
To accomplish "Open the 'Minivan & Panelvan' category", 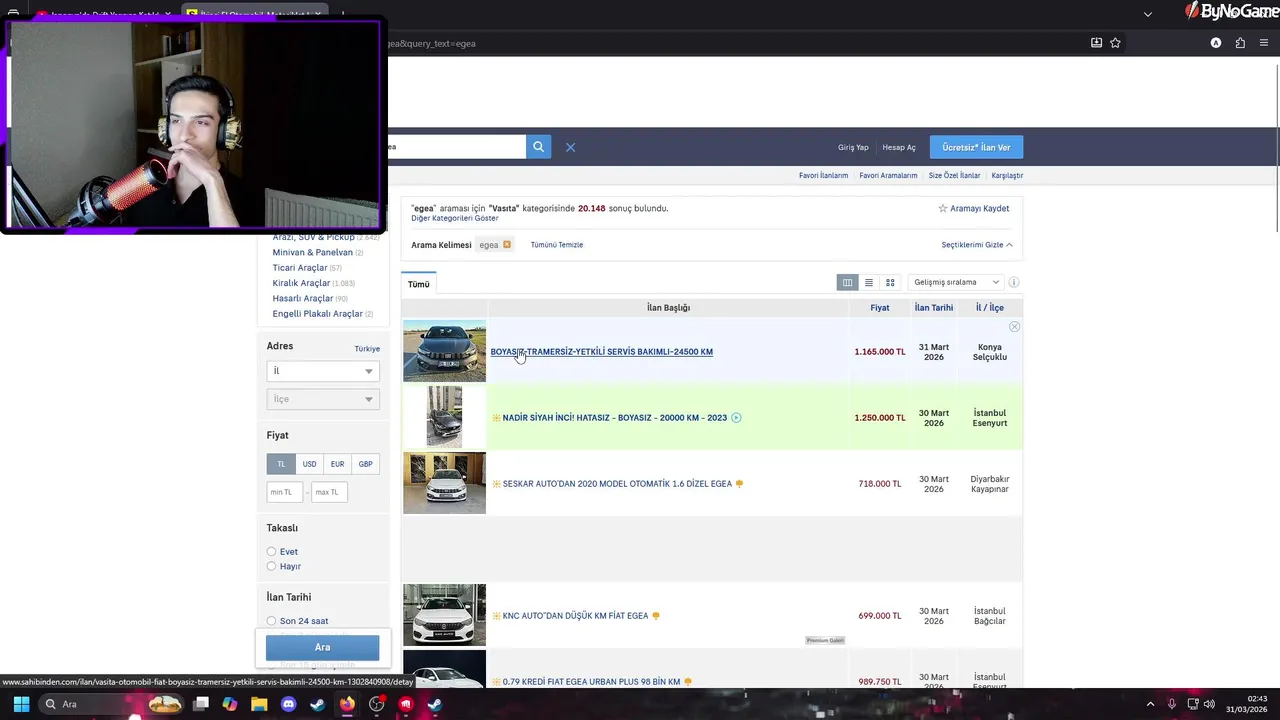I will tap(313, 252).
